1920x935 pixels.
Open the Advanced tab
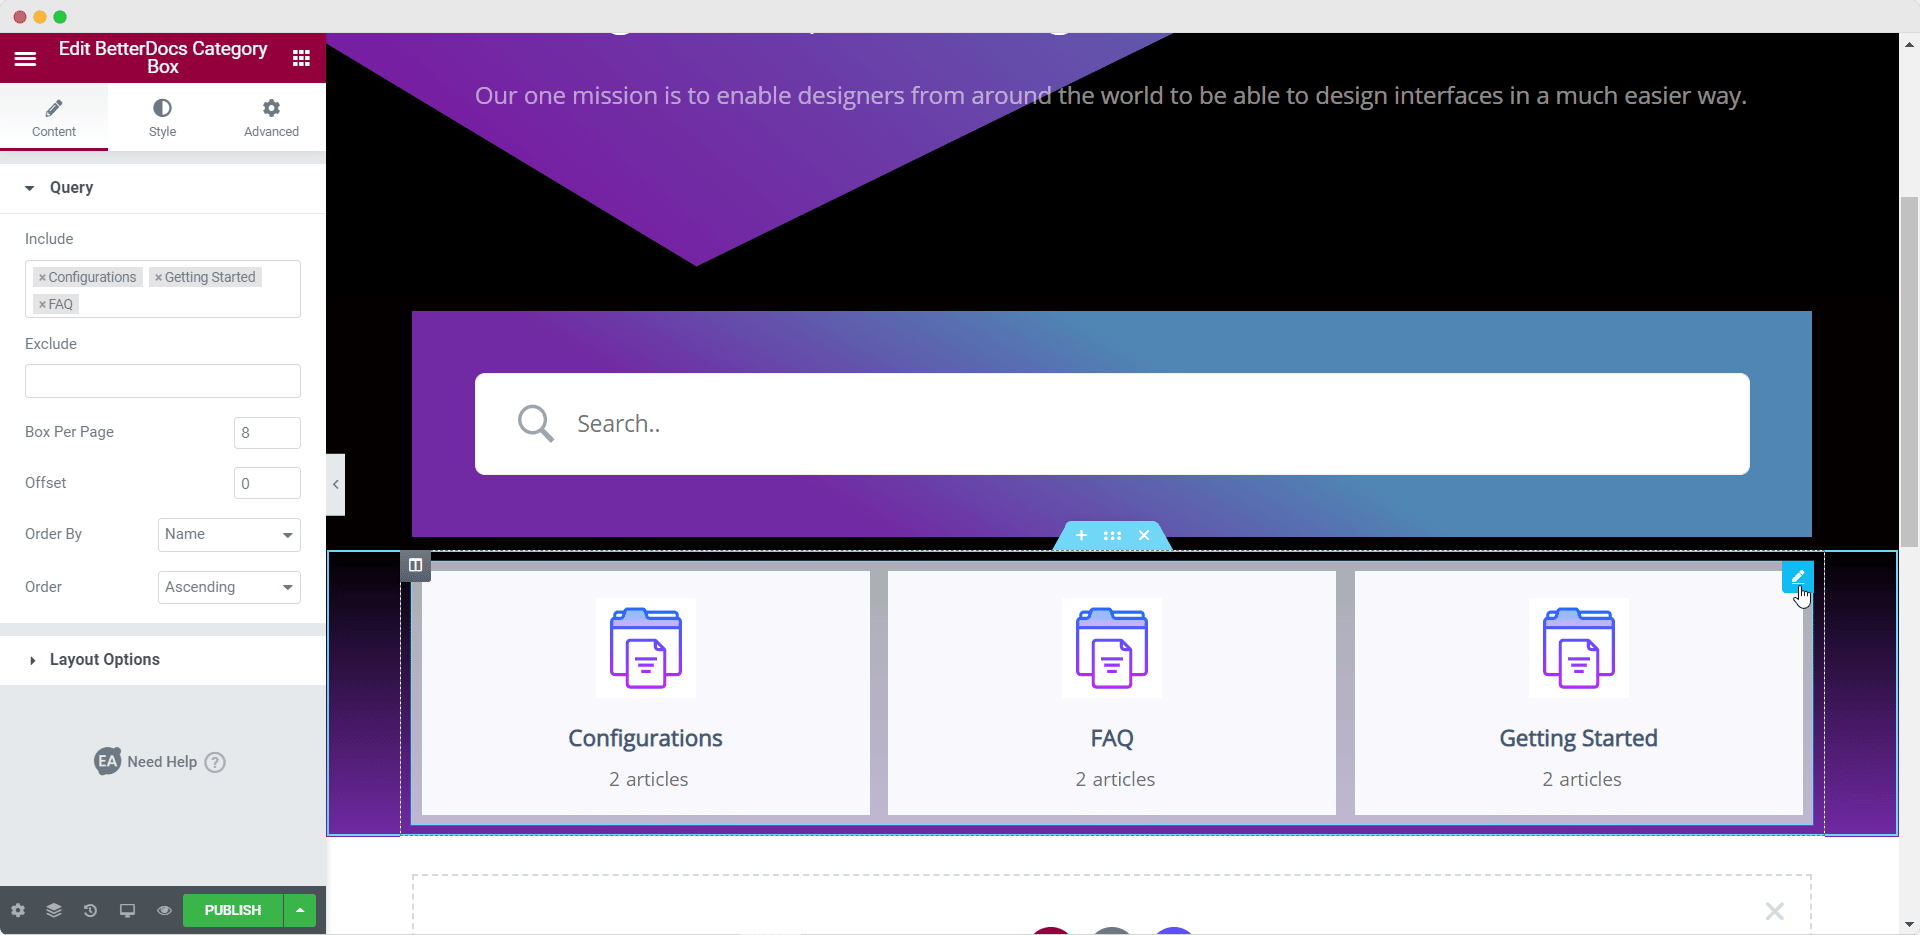pyautogui.click(x=270, y=117)
